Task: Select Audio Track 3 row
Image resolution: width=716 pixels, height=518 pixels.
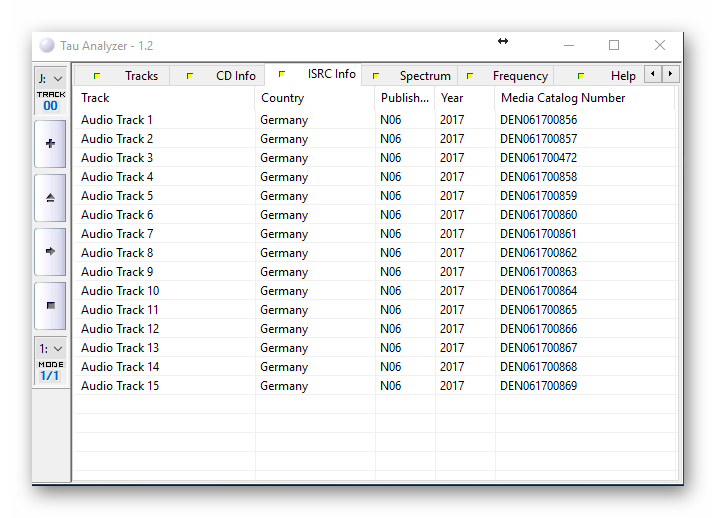Action: click(117, 158)
